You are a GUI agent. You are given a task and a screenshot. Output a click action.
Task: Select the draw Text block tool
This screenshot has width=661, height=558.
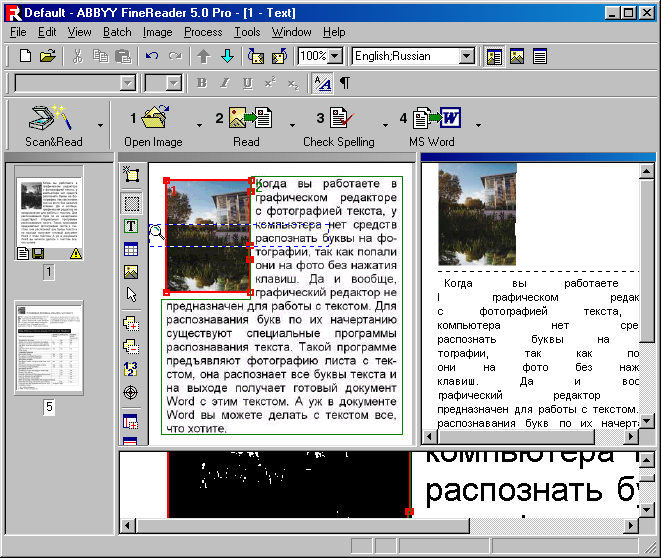click(131, 226)
